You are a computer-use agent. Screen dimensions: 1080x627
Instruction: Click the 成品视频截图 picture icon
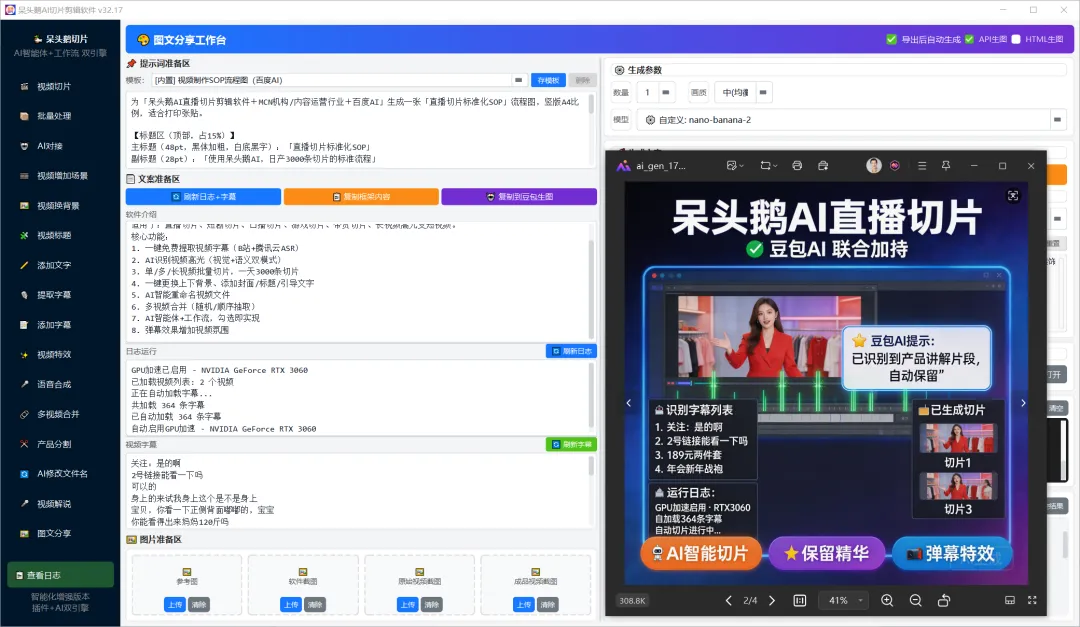tap(536, 572)
